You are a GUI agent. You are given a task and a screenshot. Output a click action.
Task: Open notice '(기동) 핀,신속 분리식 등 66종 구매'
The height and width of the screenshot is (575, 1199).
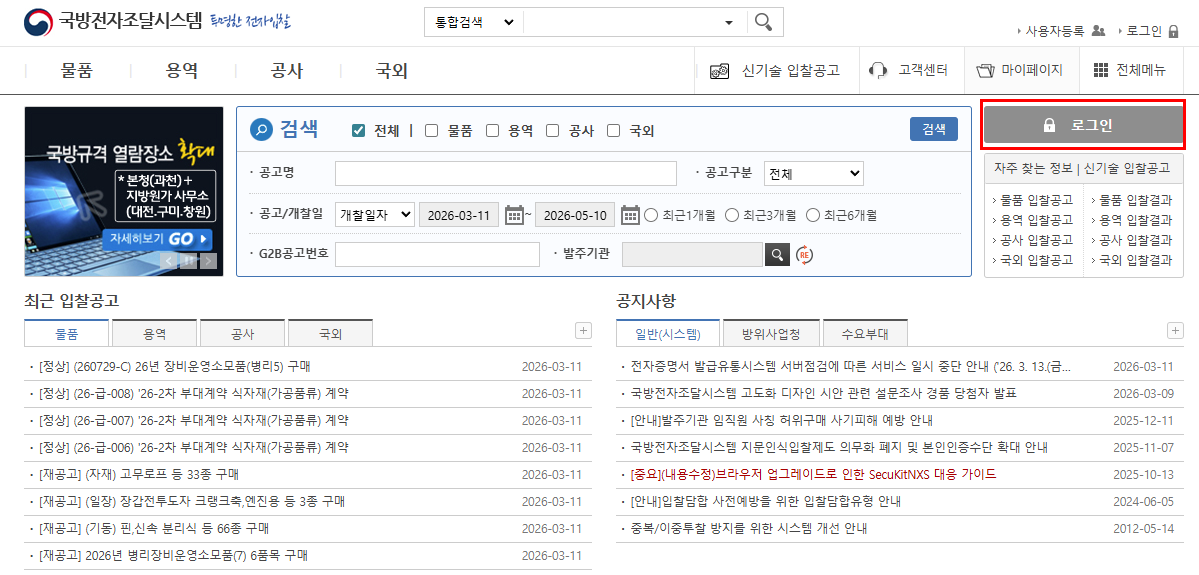tap(154, 529)
